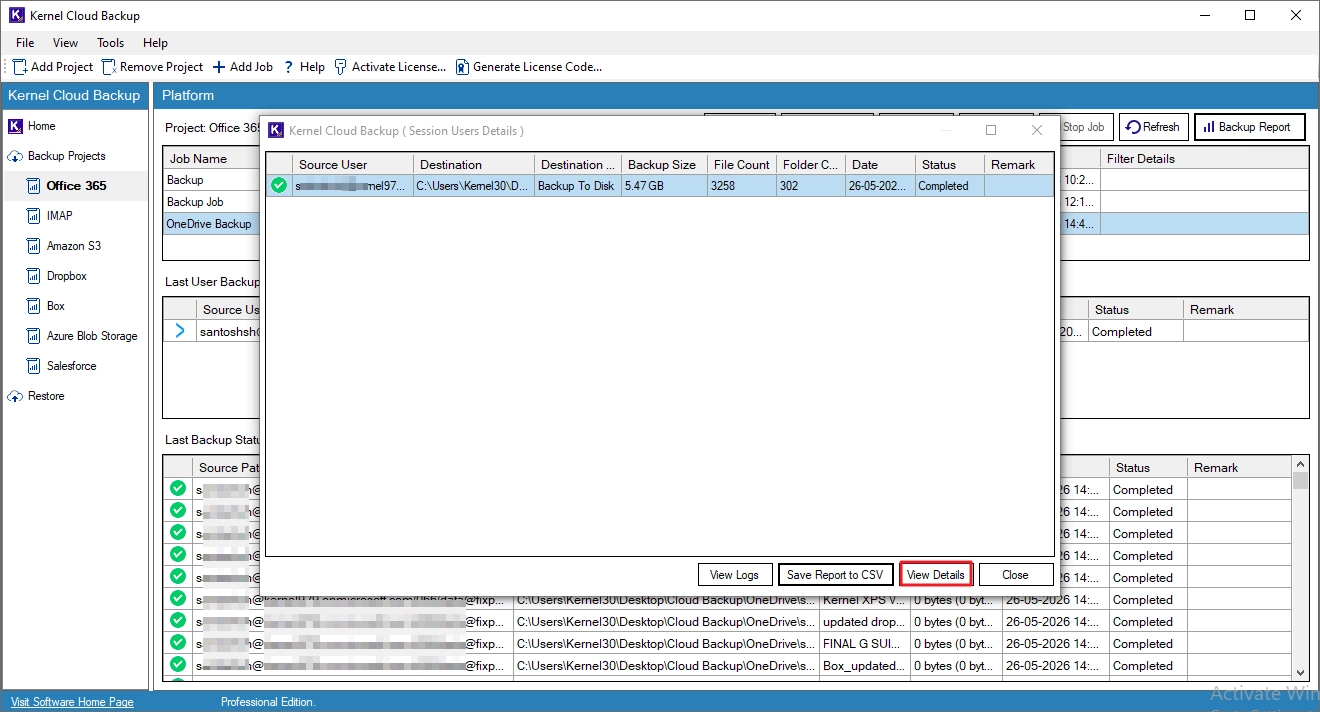Click Generate License Code in toolbar
This screenshot has width=1320, height=712.
pos(529,67)
